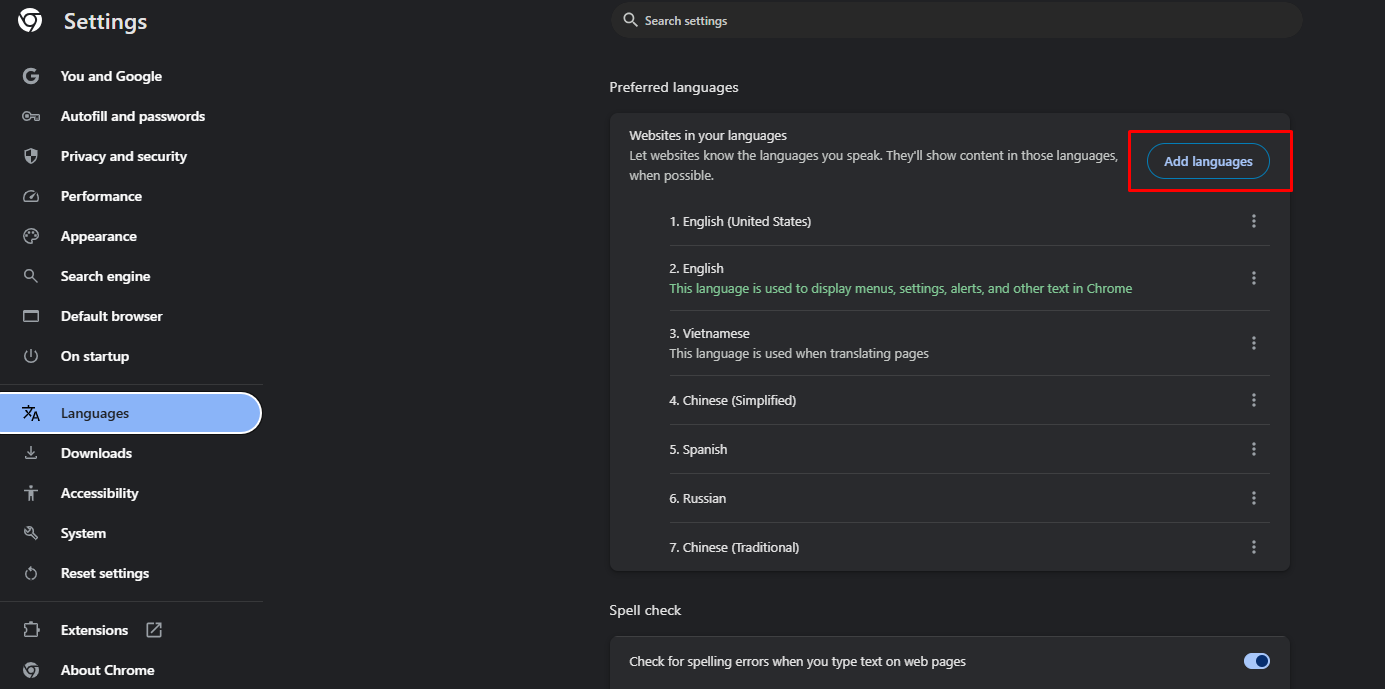1385x689 pixels.
Task: Click the "6. Russian" language text
Action: click(x=697, y=498)
